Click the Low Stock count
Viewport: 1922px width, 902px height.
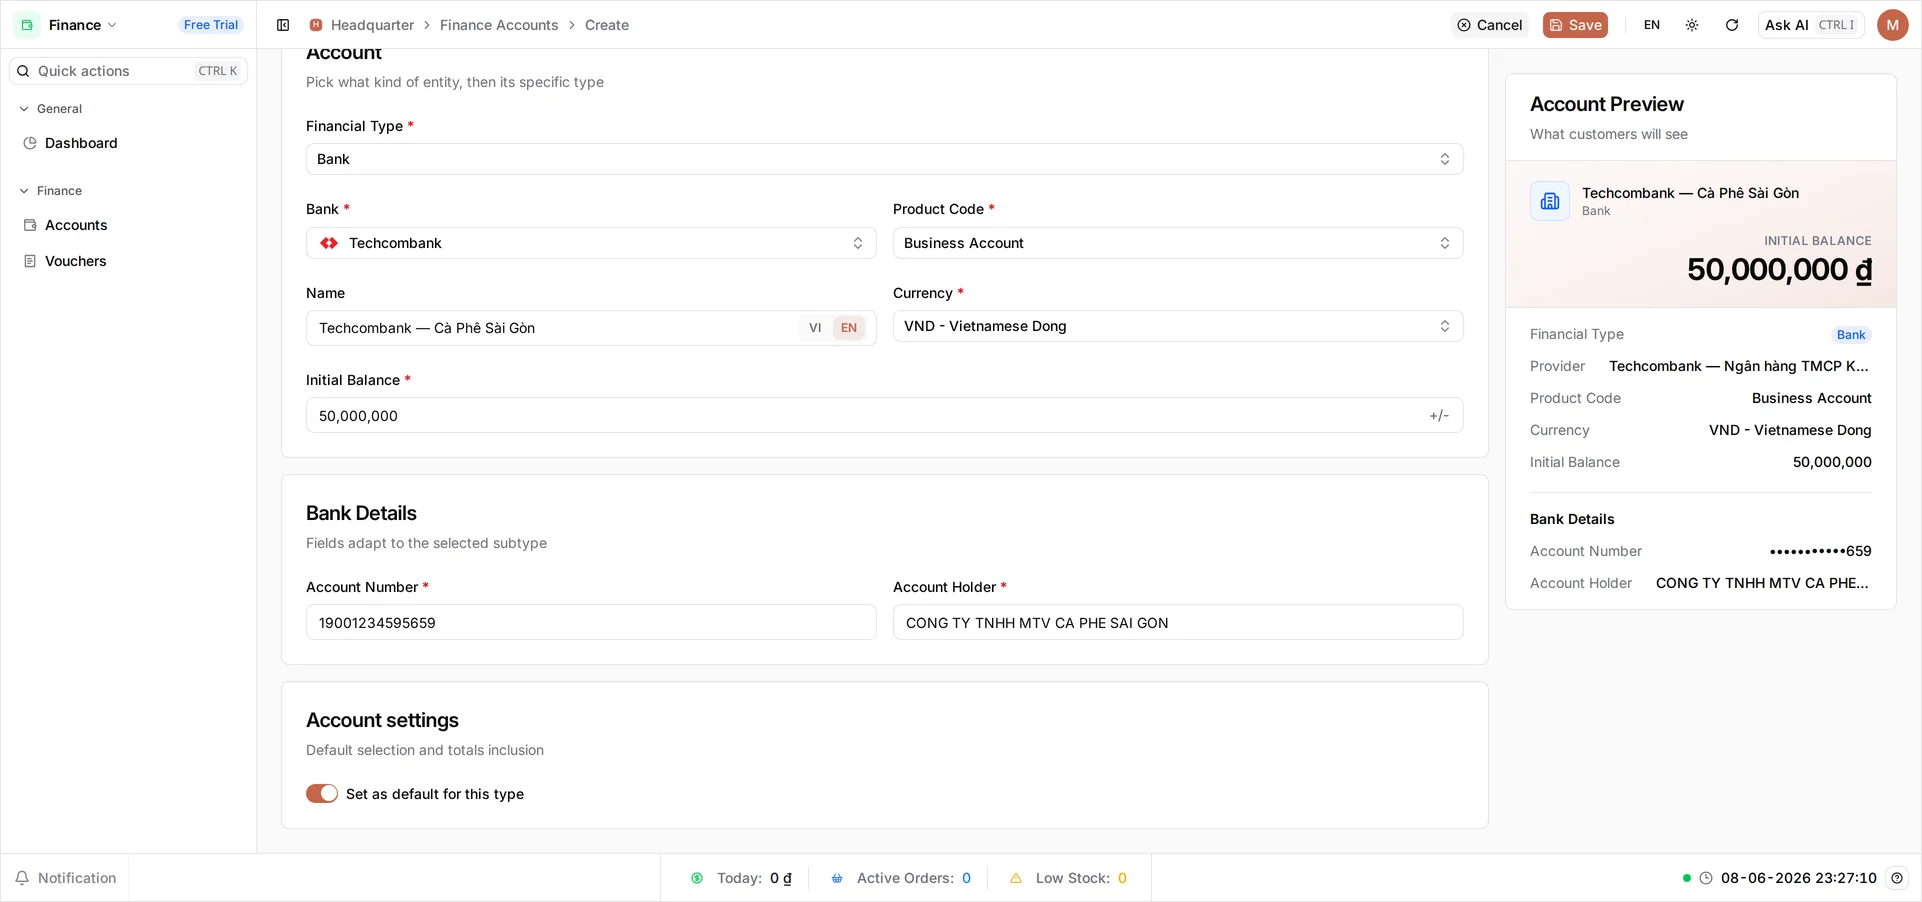pyautogui.click(x=1122, y=878)
